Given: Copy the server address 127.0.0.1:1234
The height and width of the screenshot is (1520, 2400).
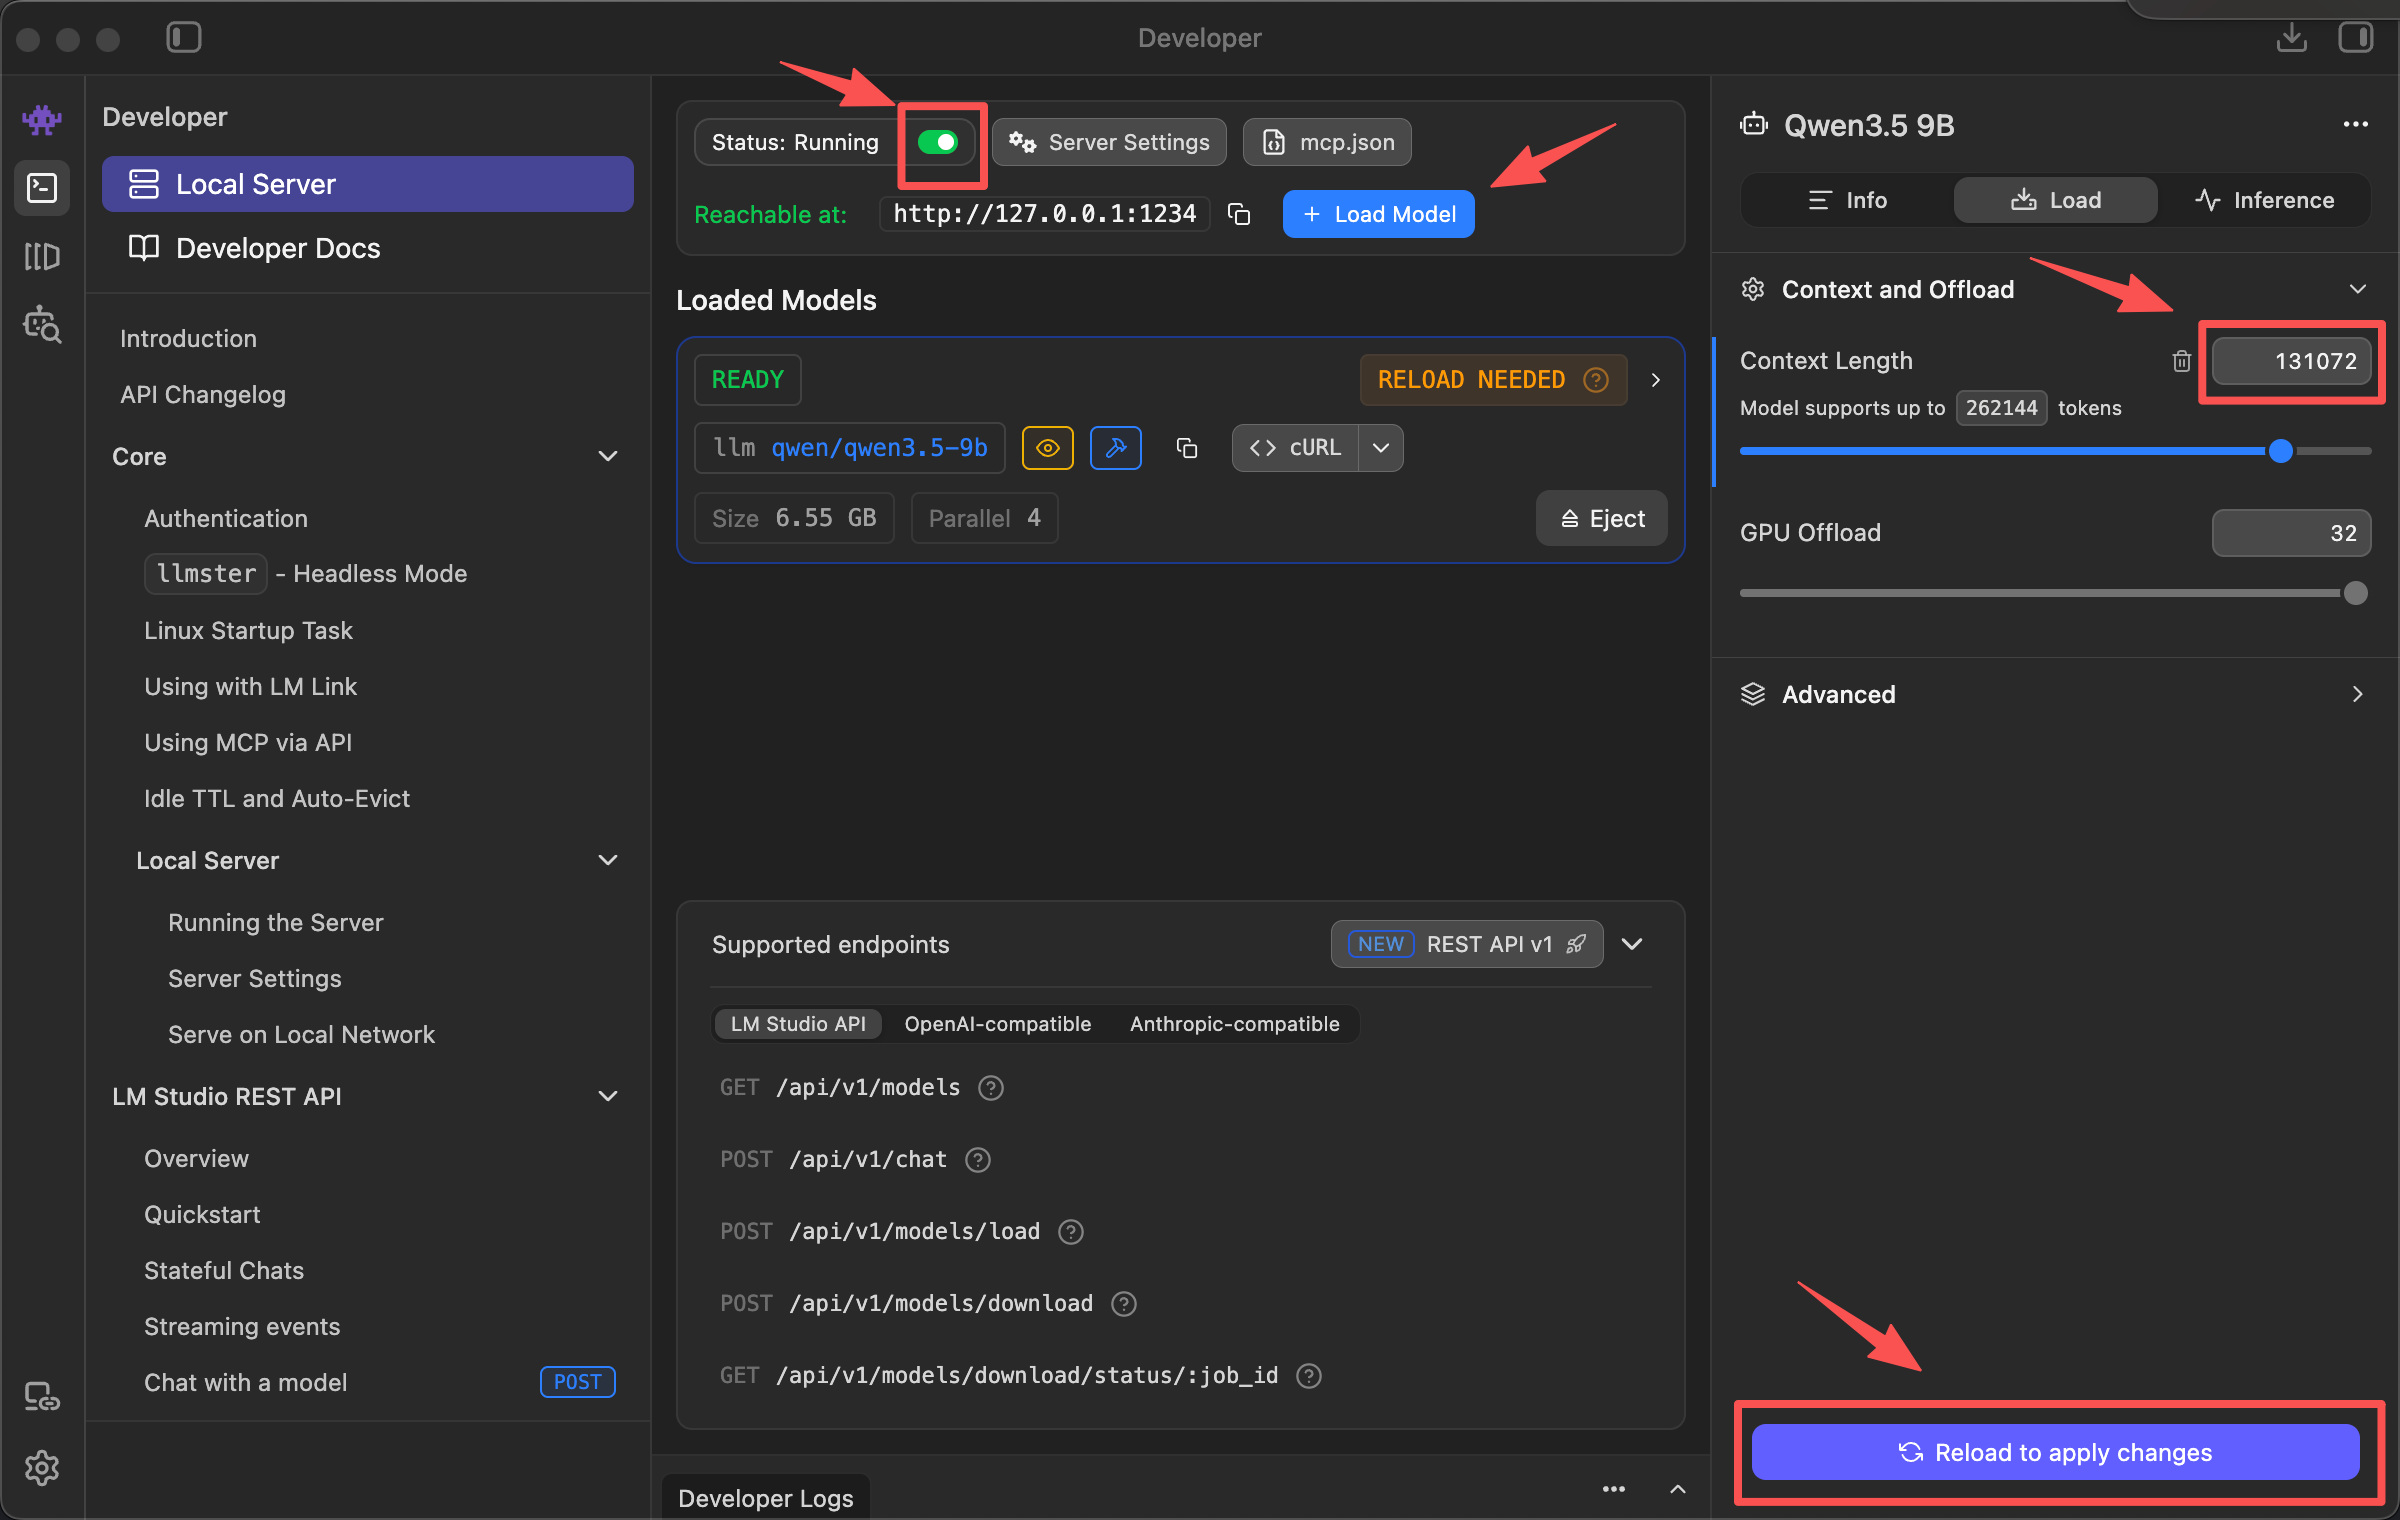Looking at the screenshot, I should [x=1239, y=214].
